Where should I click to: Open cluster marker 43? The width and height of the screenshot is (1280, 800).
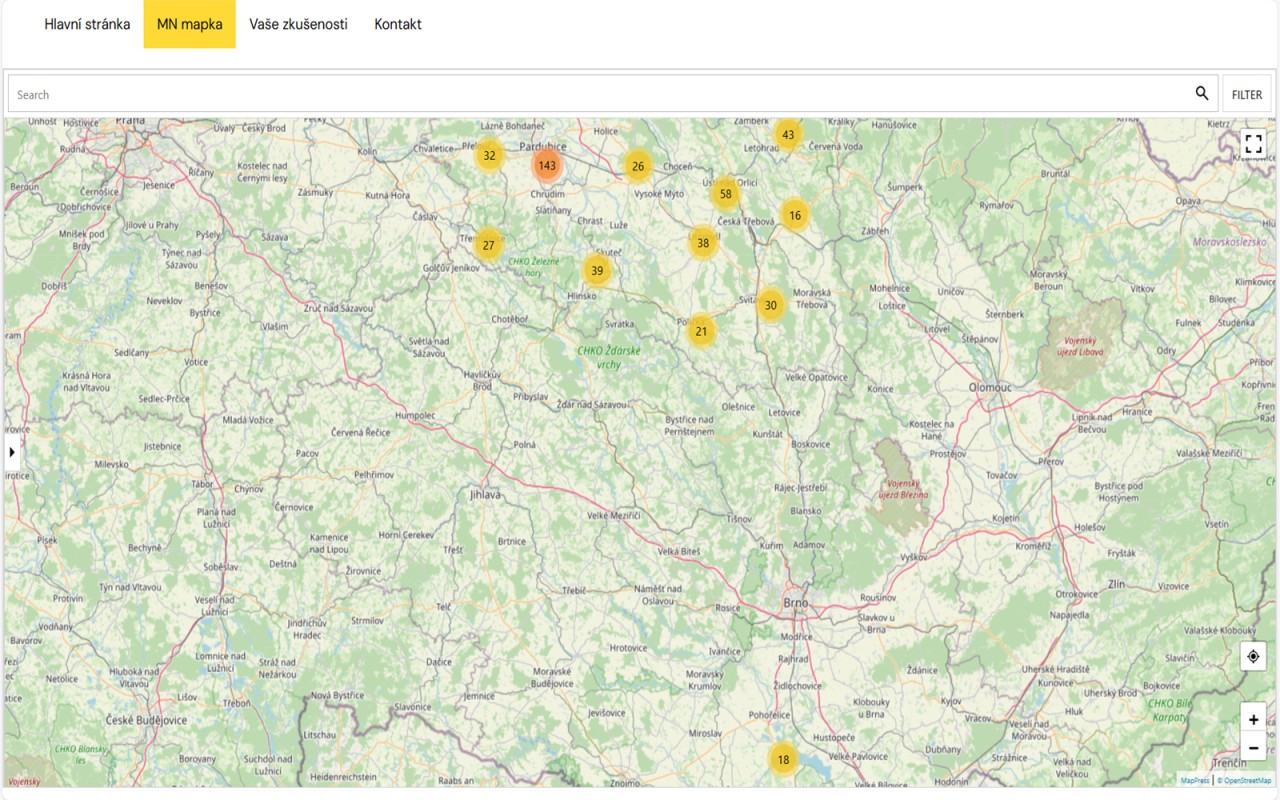(788, 135)
